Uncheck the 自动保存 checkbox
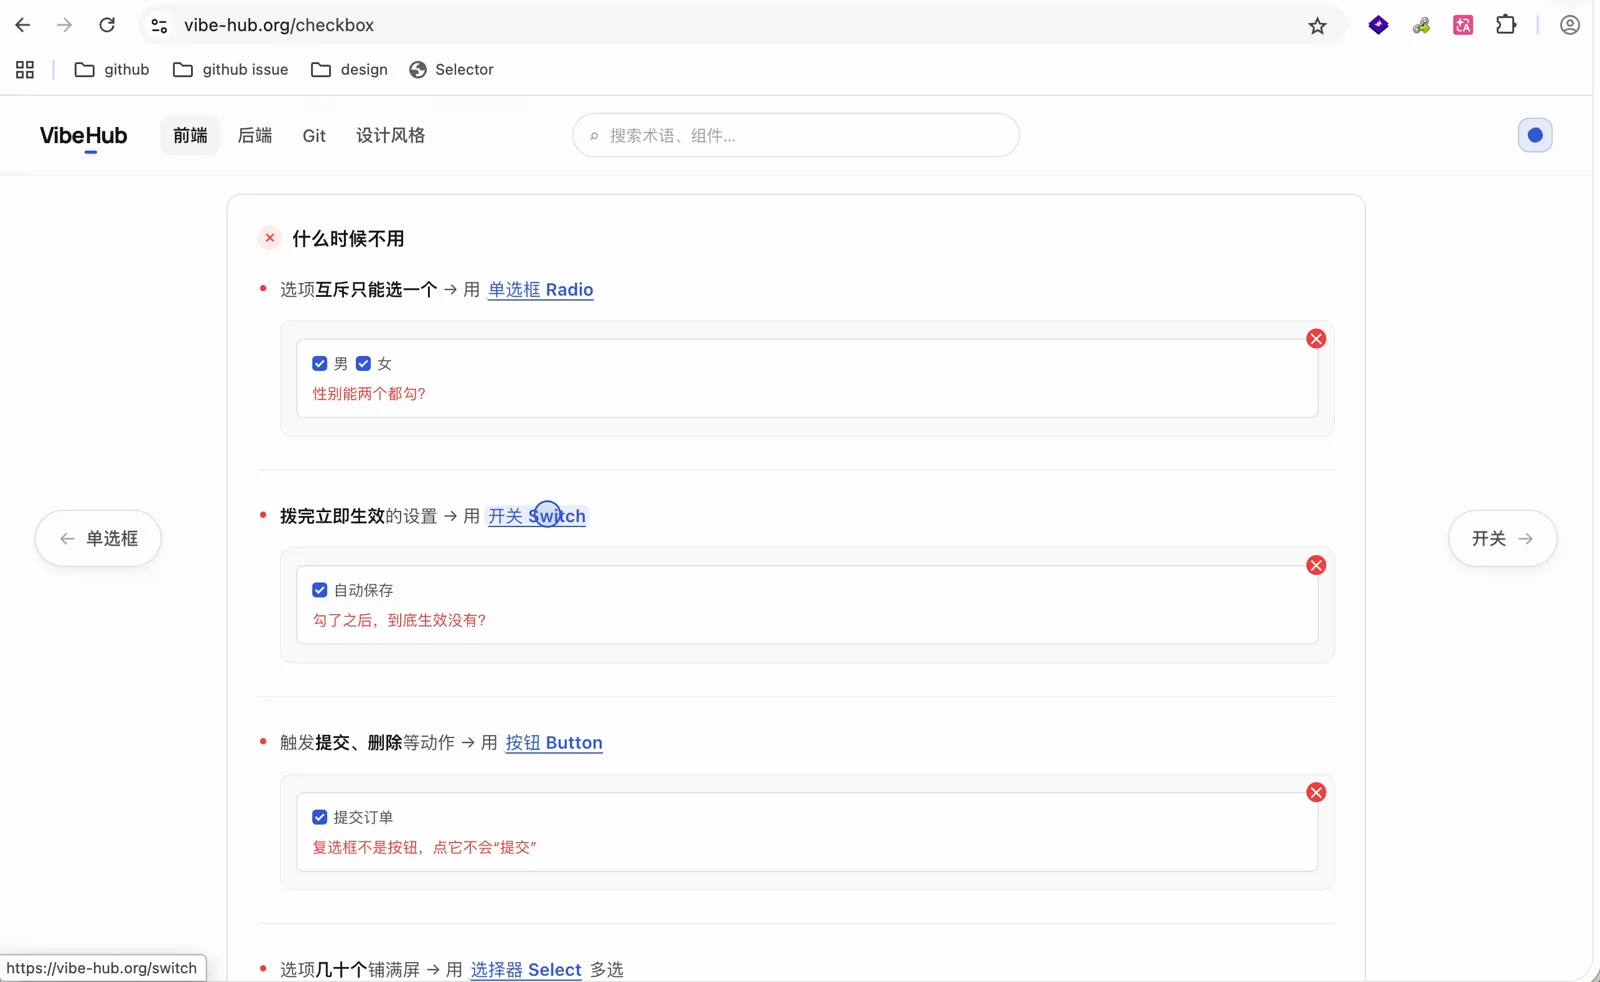The width and height of the screenshot is (1600, 982). tap(320, 590)
